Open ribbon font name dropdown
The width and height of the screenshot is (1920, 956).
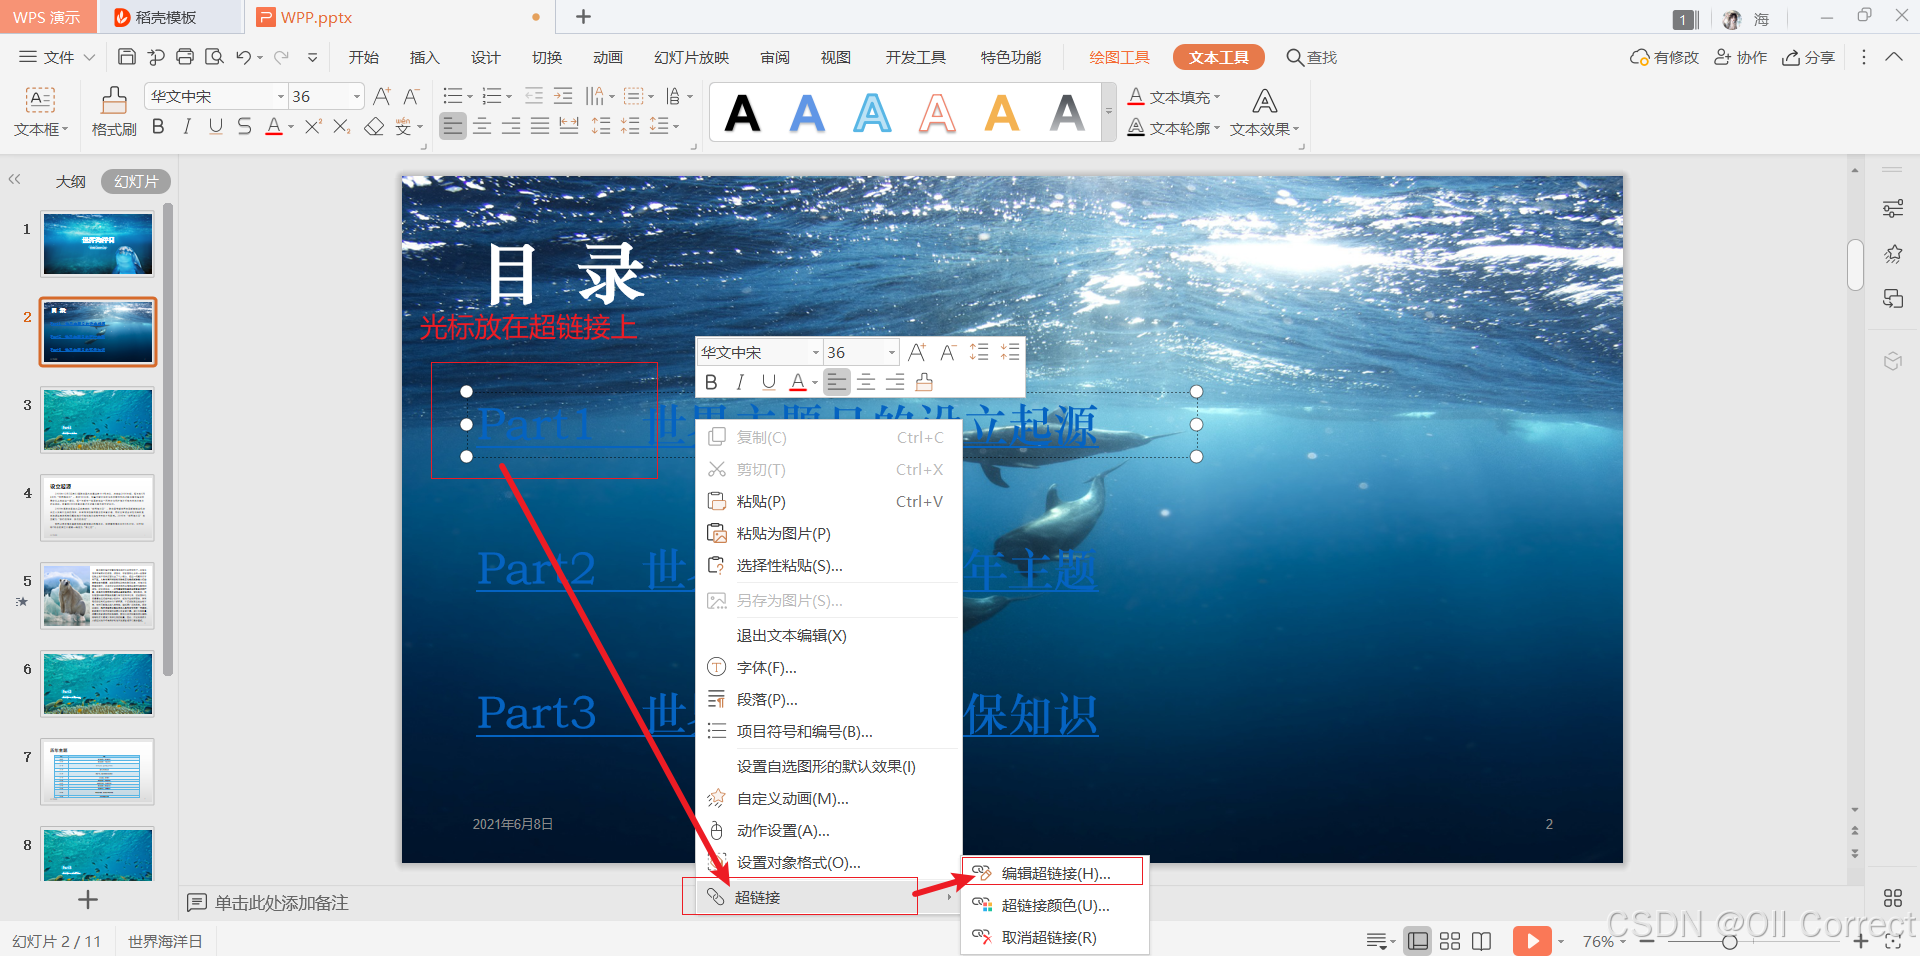pyautogui.click(x=281, y=96)
